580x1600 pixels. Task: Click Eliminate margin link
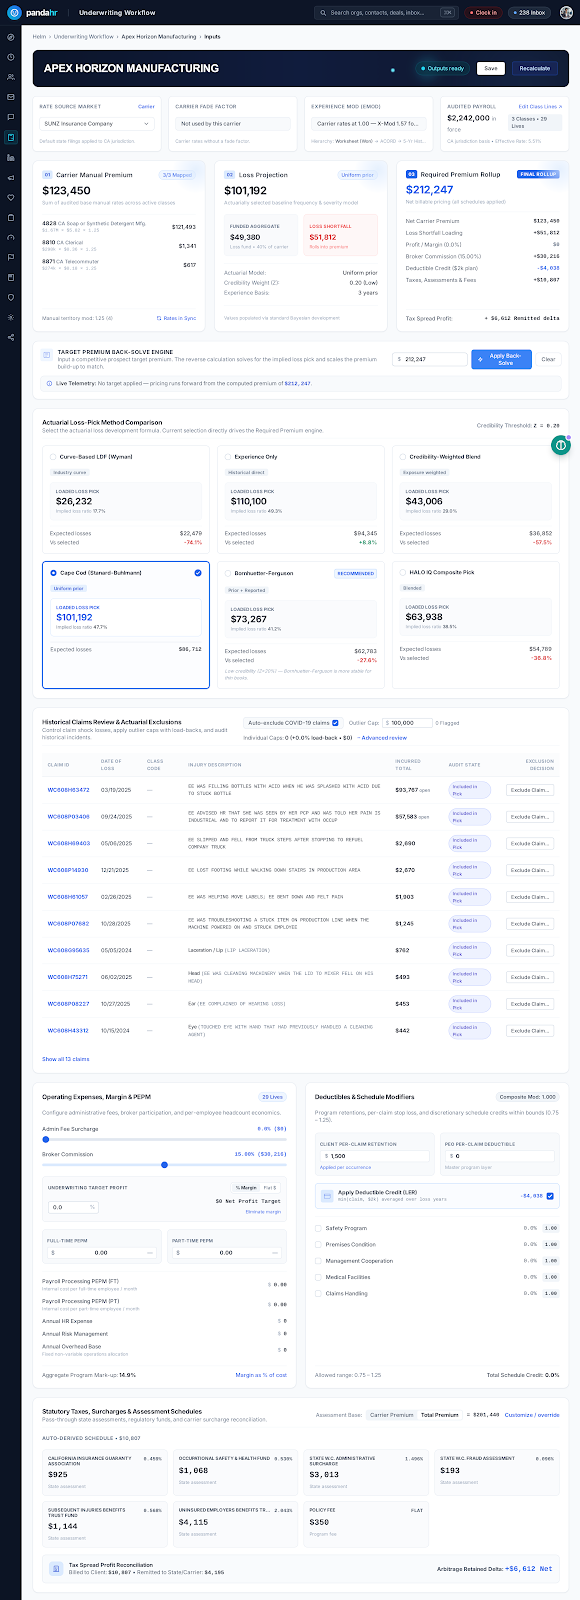263,1211
